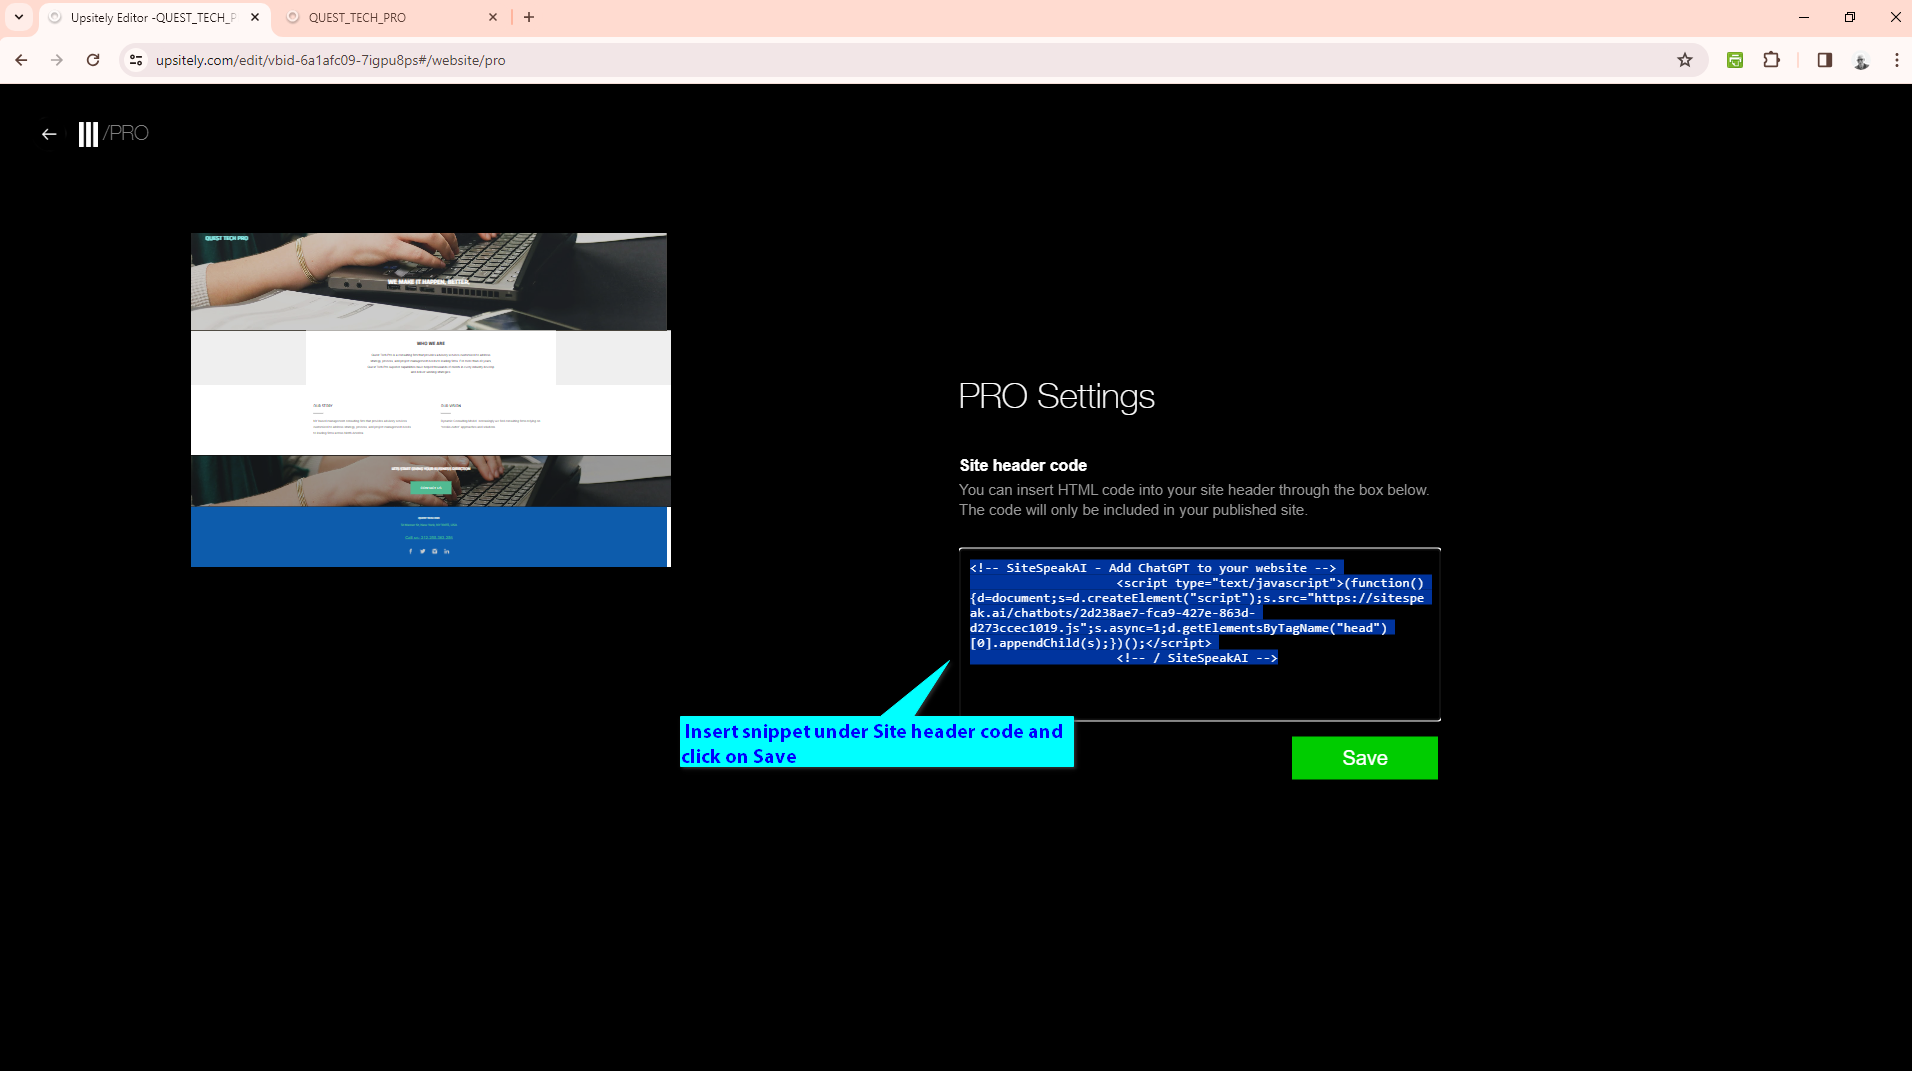Image resolution: width=1912 pixels, height=1071 pixels.
Task: Open the tab search dropdown arrow
Action: point(19,17)
